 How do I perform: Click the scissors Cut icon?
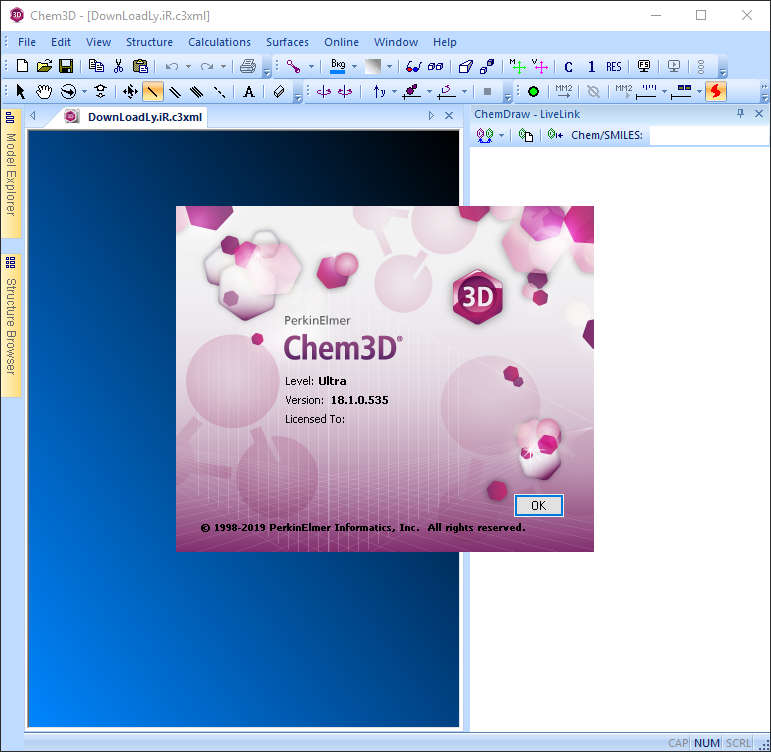pos(118,66)
